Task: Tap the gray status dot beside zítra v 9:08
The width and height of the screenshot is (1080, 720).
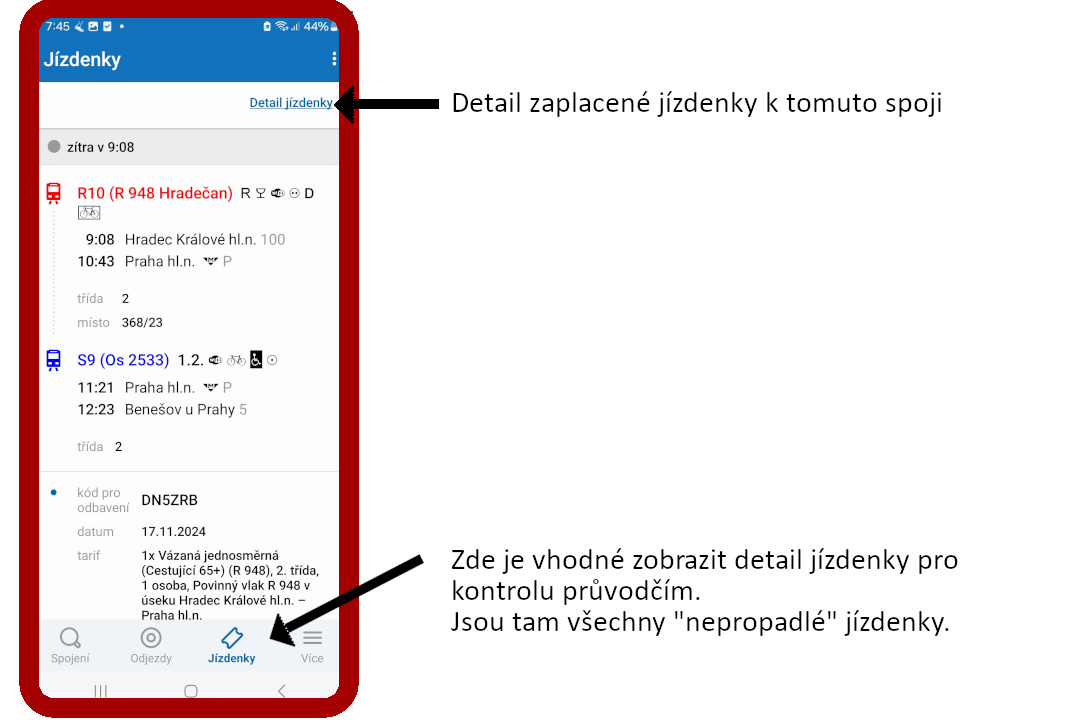Action: point(54,147)
